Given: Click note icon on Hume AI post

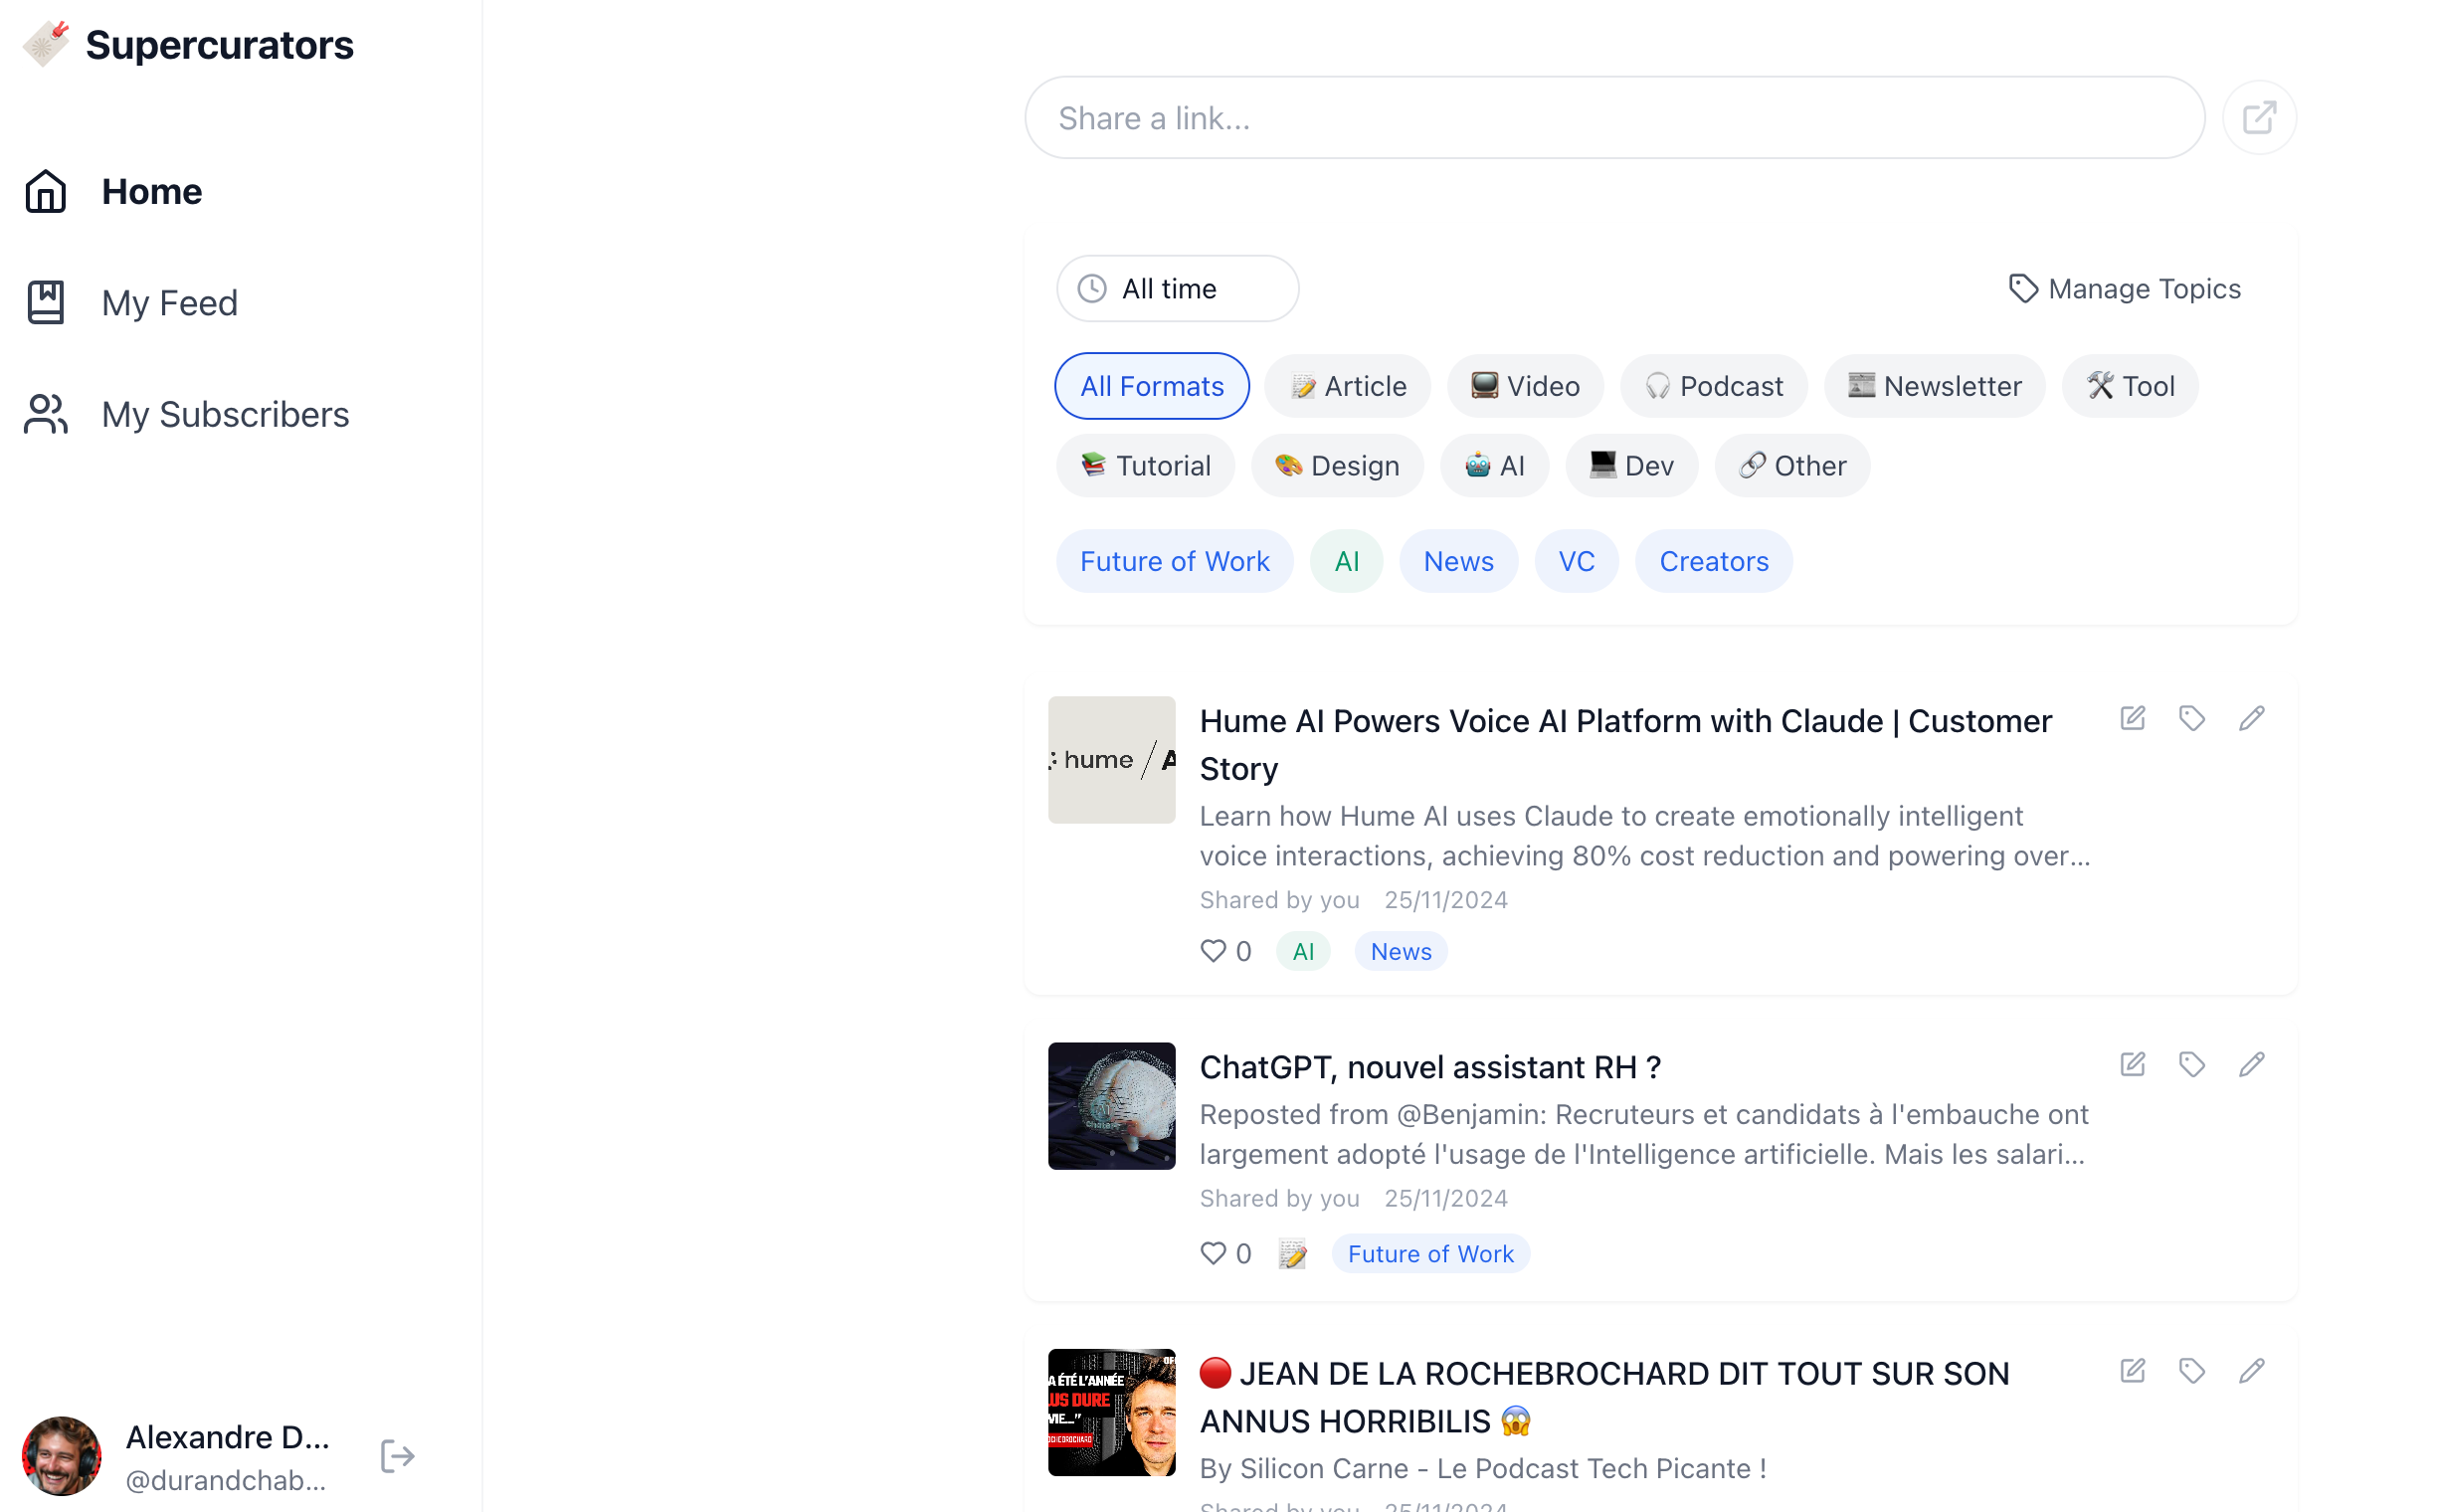Looking at the screenshot, I should click(x=2132, y=718).
